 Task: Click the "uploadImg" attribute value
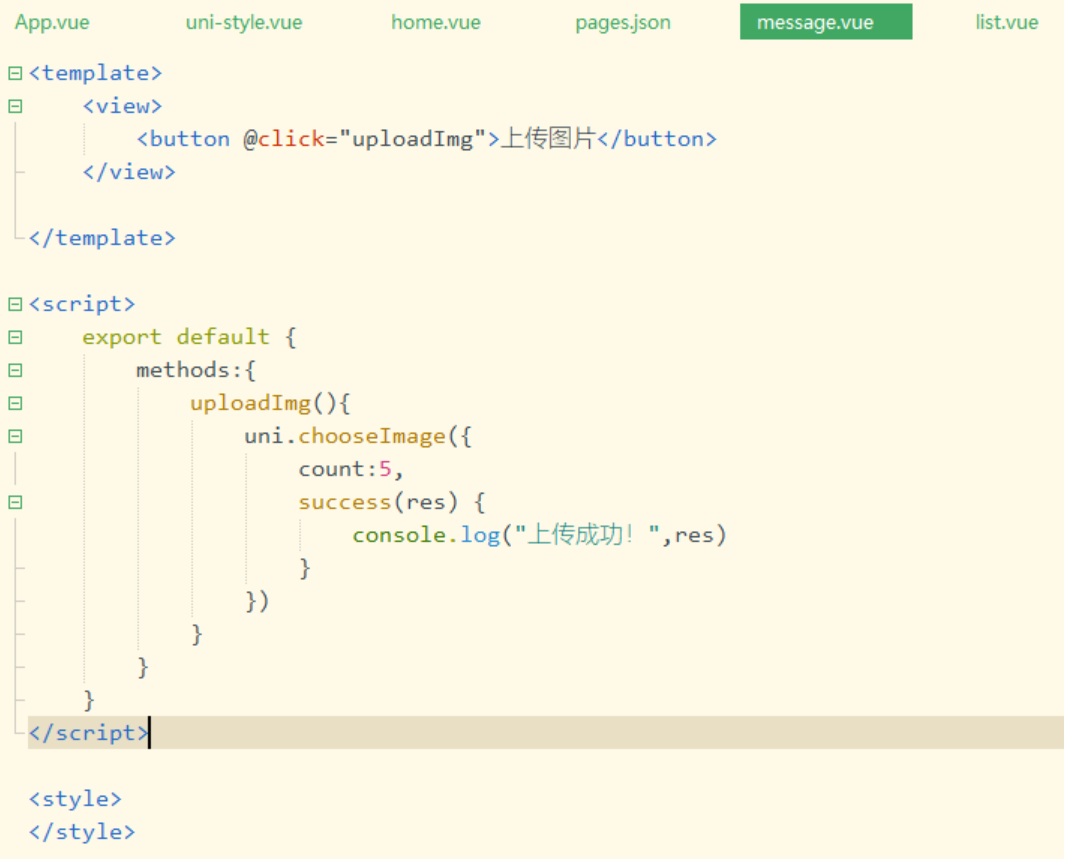point(413,139)
